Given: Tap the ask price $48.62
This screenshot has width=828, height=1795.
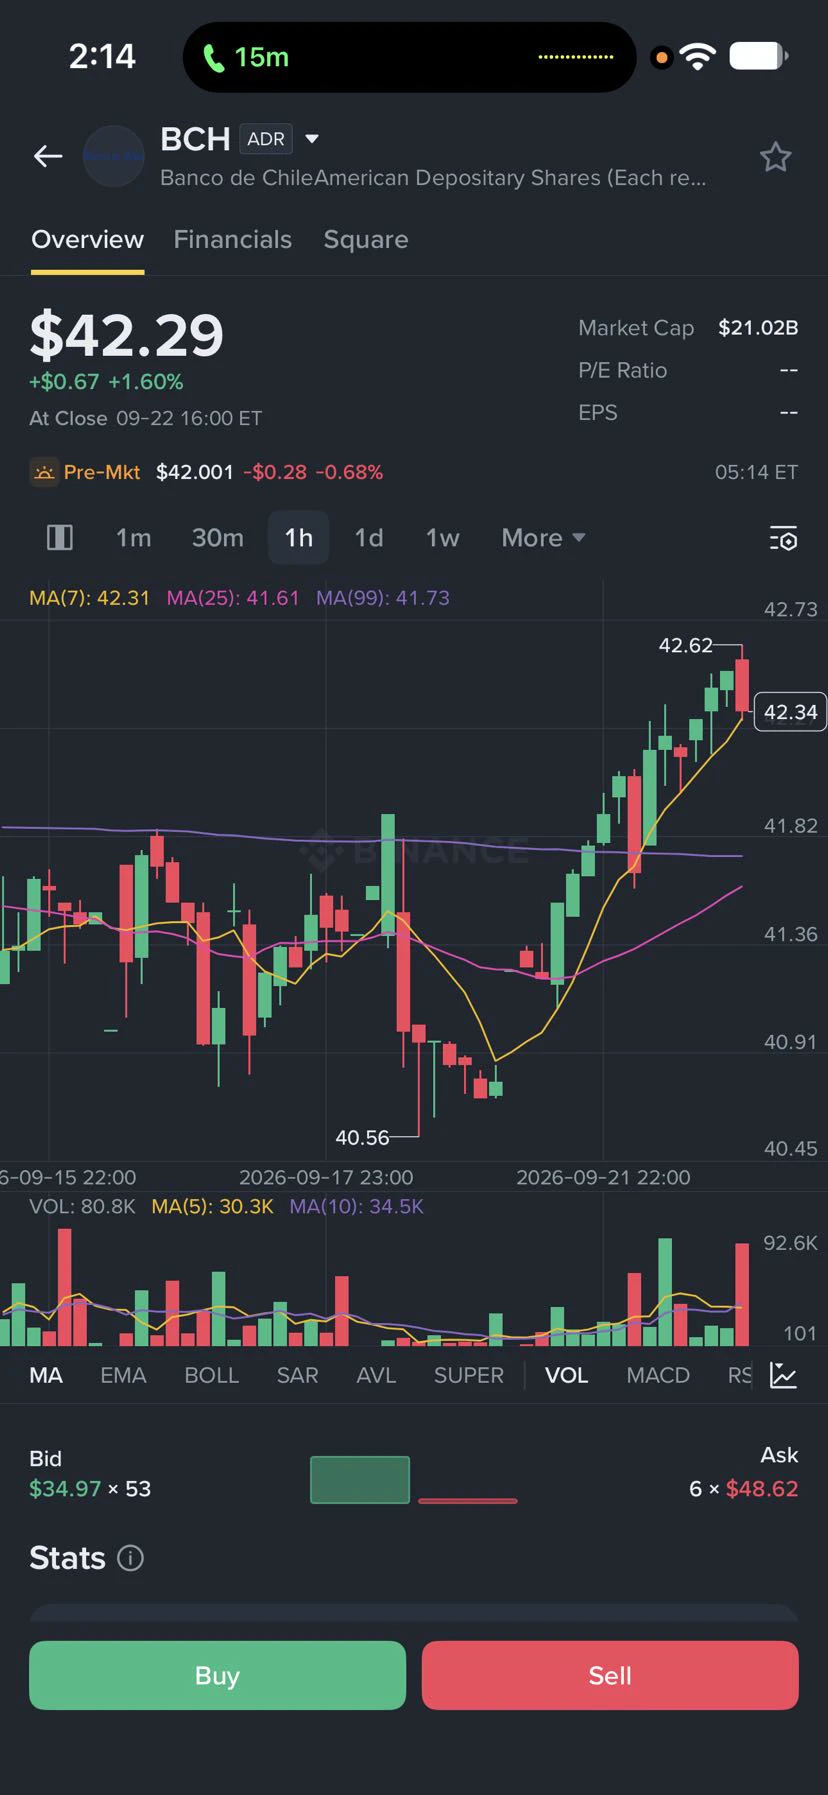Looking at the screenshot, I should click(762, 1489).
